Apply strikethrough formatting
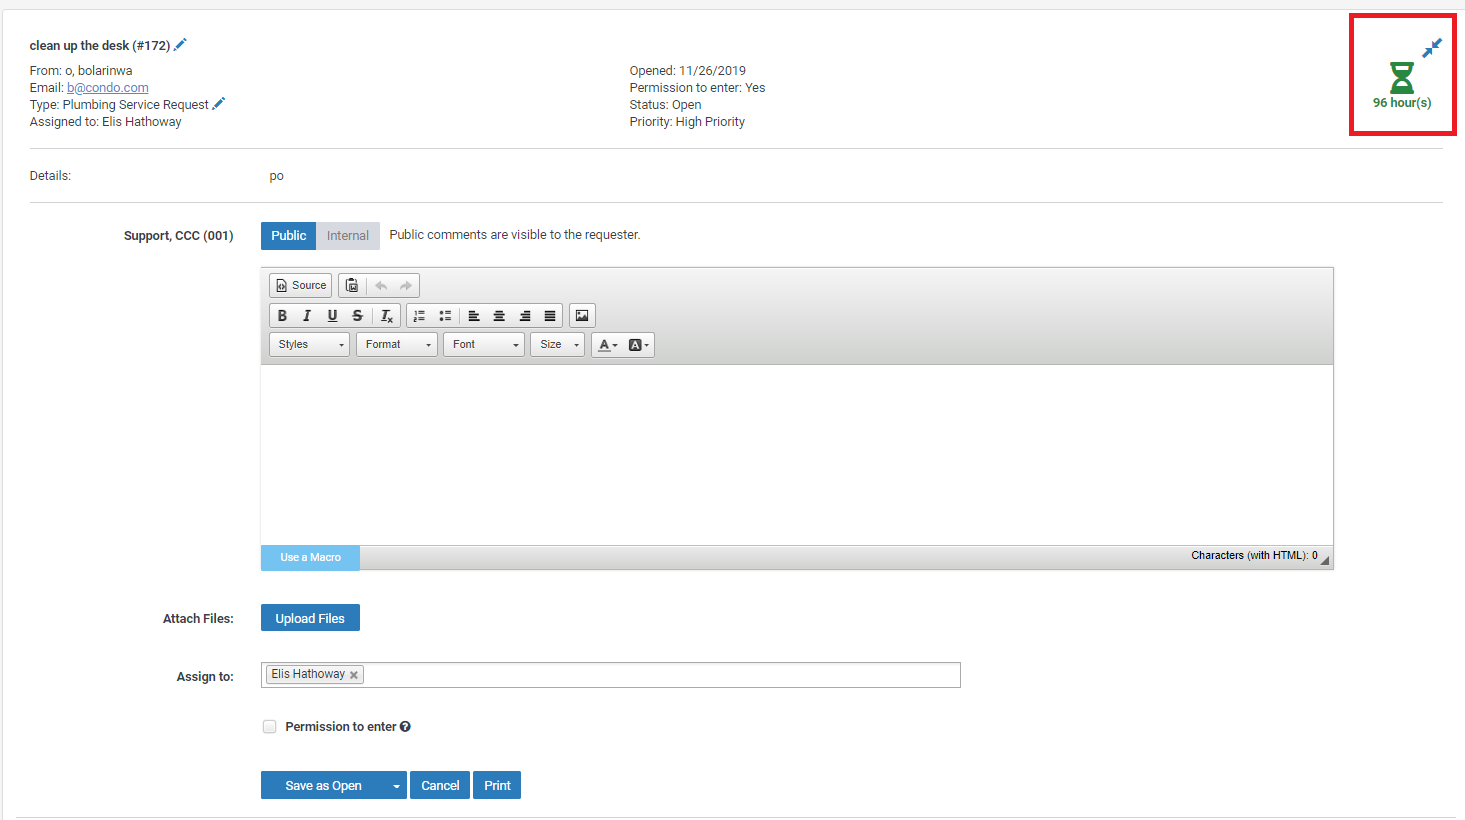 tap(357, 315)
